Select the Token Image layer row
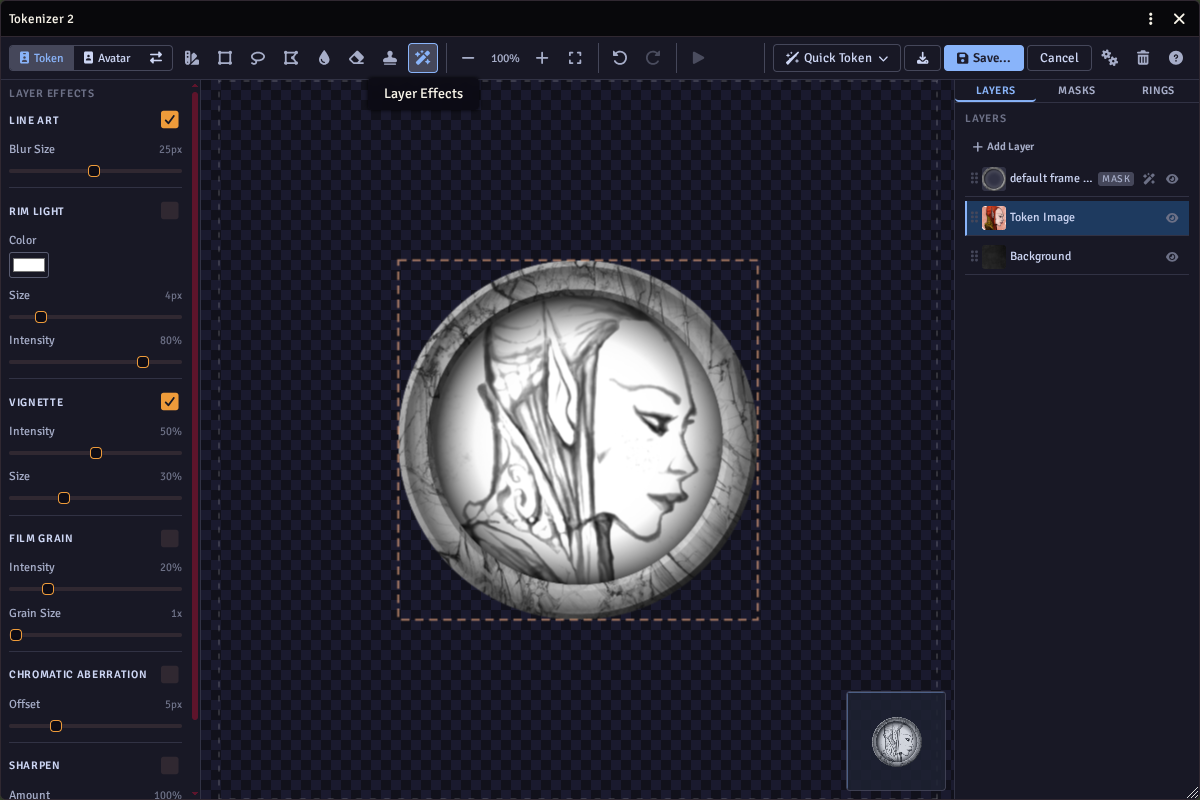Image resolution: width=1200 pixels, height=800 pixels. coord(1077,218)
